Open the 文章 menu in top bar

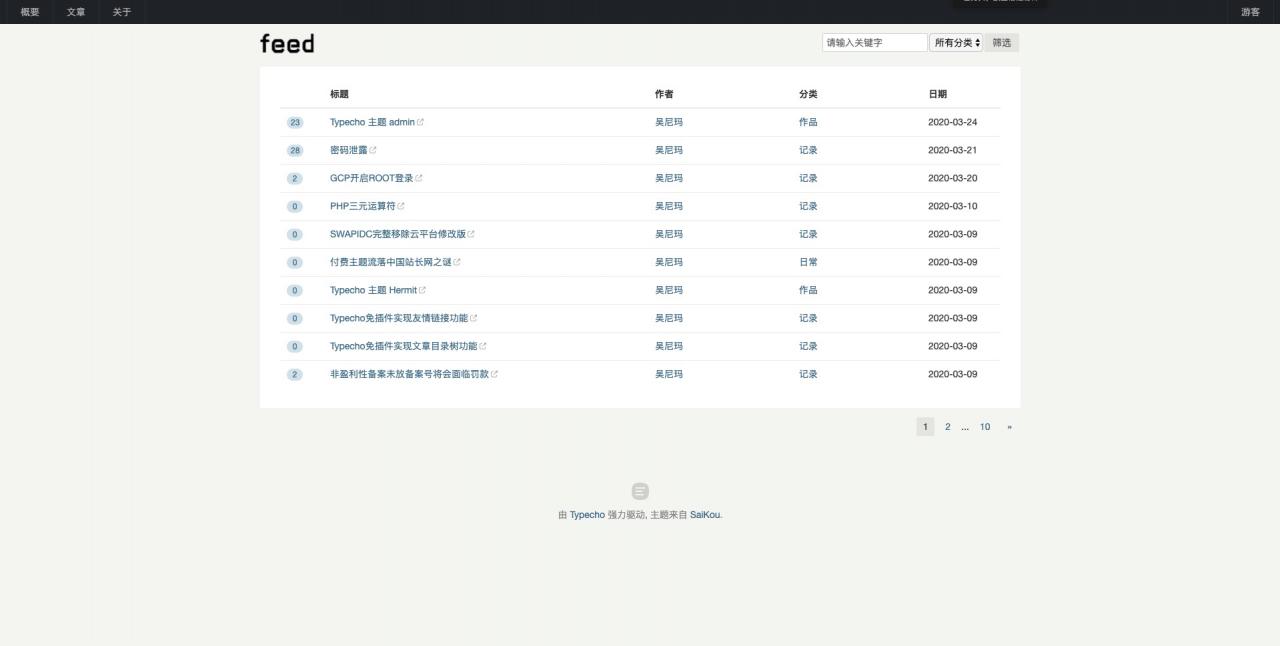click(x=76, y=12)
